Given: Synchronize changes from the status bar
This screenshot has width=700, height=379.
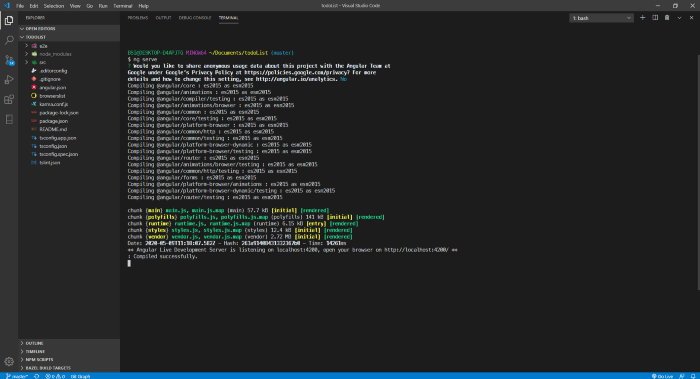Looking at the screenshot, I should click(37, 376).
